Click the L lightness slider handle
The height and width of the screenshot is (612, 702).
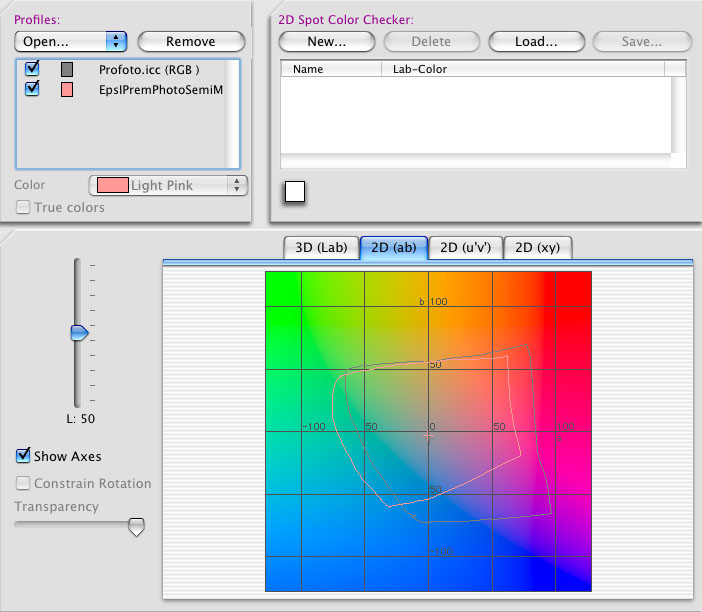click(80, 333)
